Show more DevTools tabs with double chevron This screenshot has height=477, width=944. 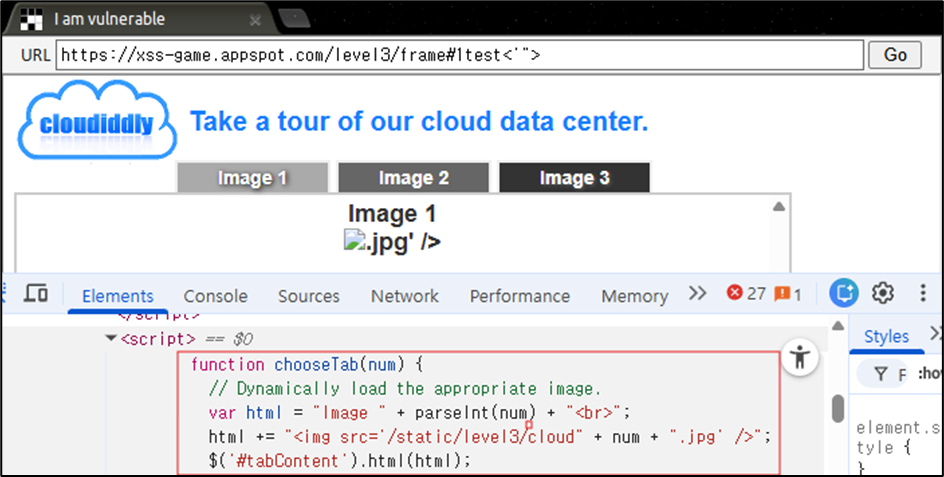point(697,293)
